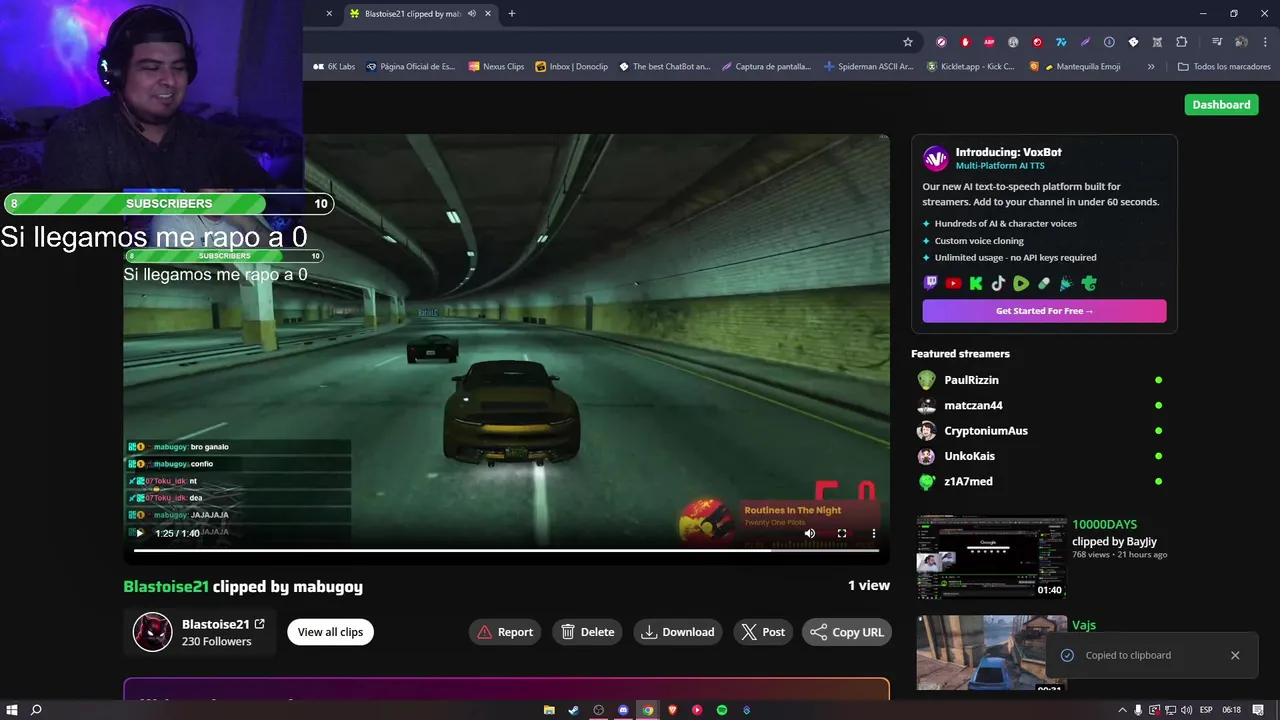Open the 10000DAYS clip thumbnail
Screen dimensions: 1280x720
tap(992, 557)
